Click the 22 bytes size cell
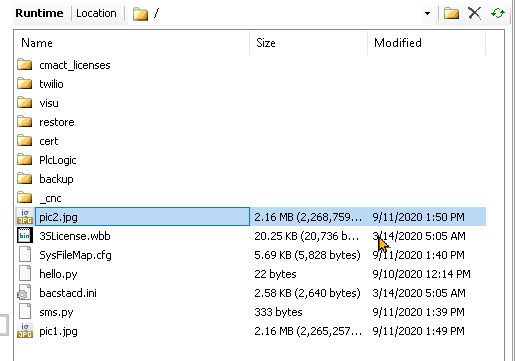The height and width of the screenshot is (361, 517). click(x=275, y=274)
